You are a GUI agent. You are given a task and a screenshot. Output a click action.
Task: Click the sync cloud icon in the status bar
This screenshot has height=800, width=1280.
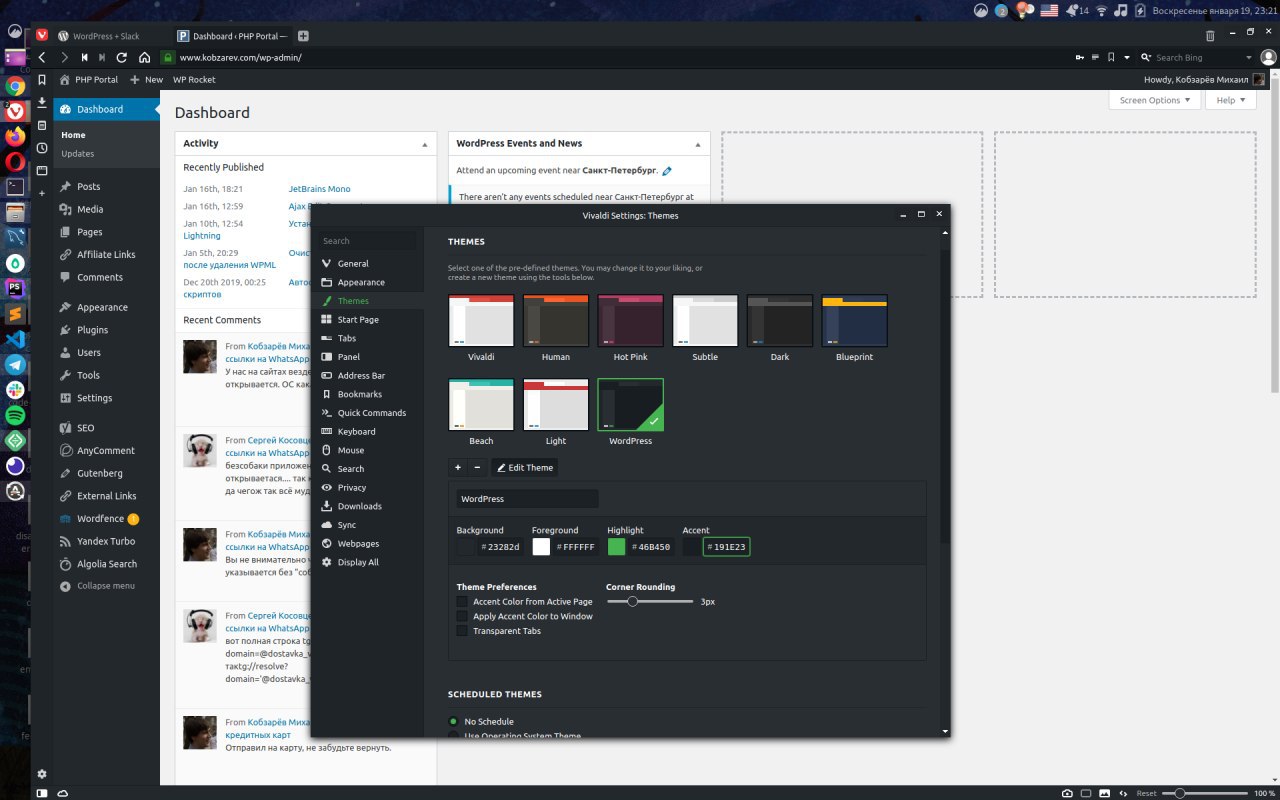coord(63,793)
